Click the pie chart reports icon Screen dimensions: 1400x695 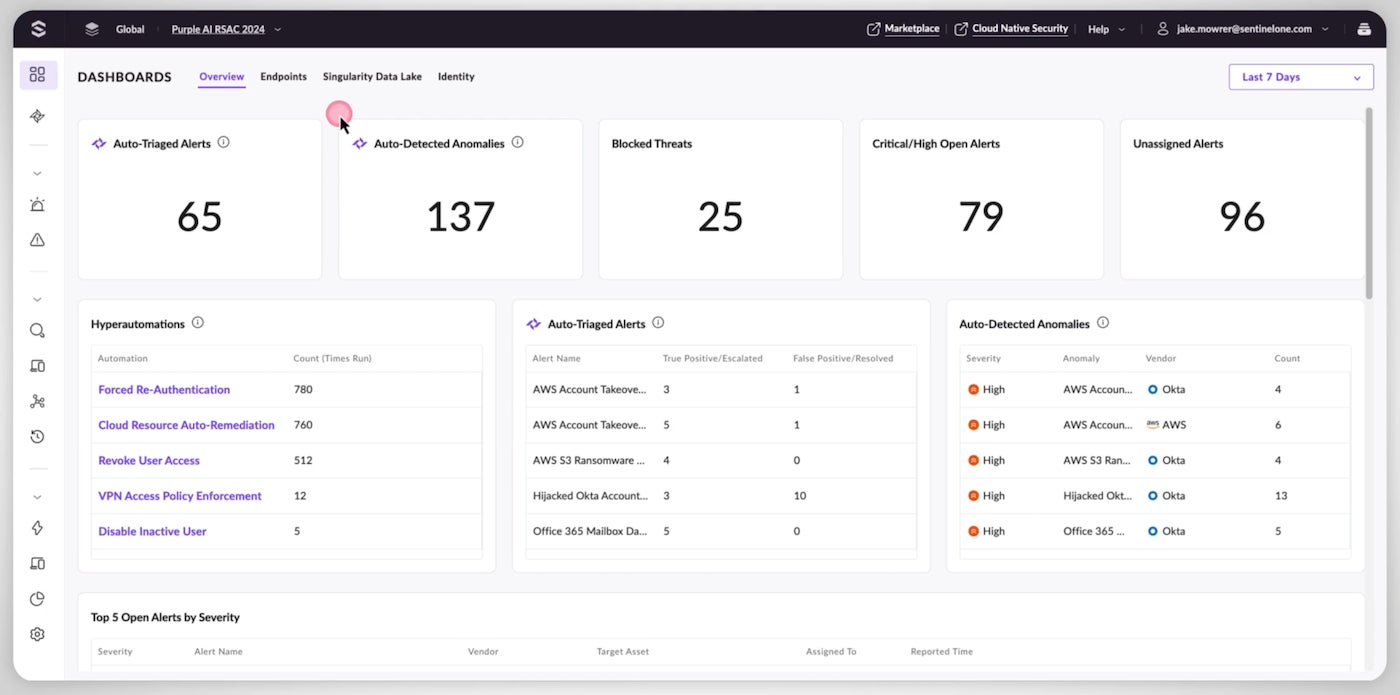(x=37, y=599)
